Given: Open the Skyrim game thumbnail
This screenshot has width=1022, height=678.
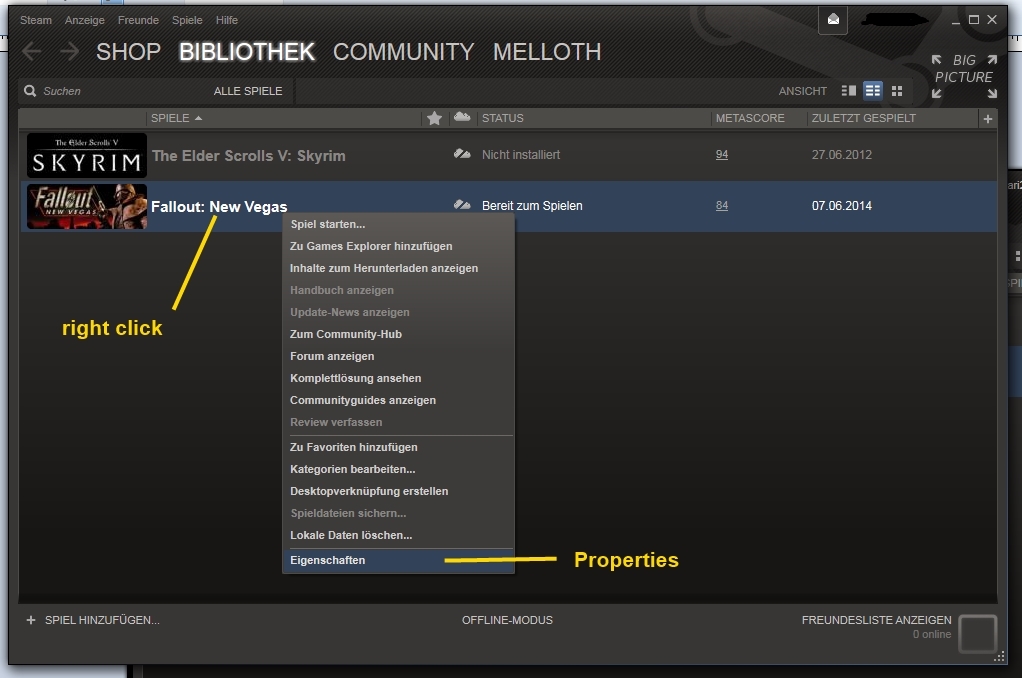Looking at the screenshot, I should [87, 155].
